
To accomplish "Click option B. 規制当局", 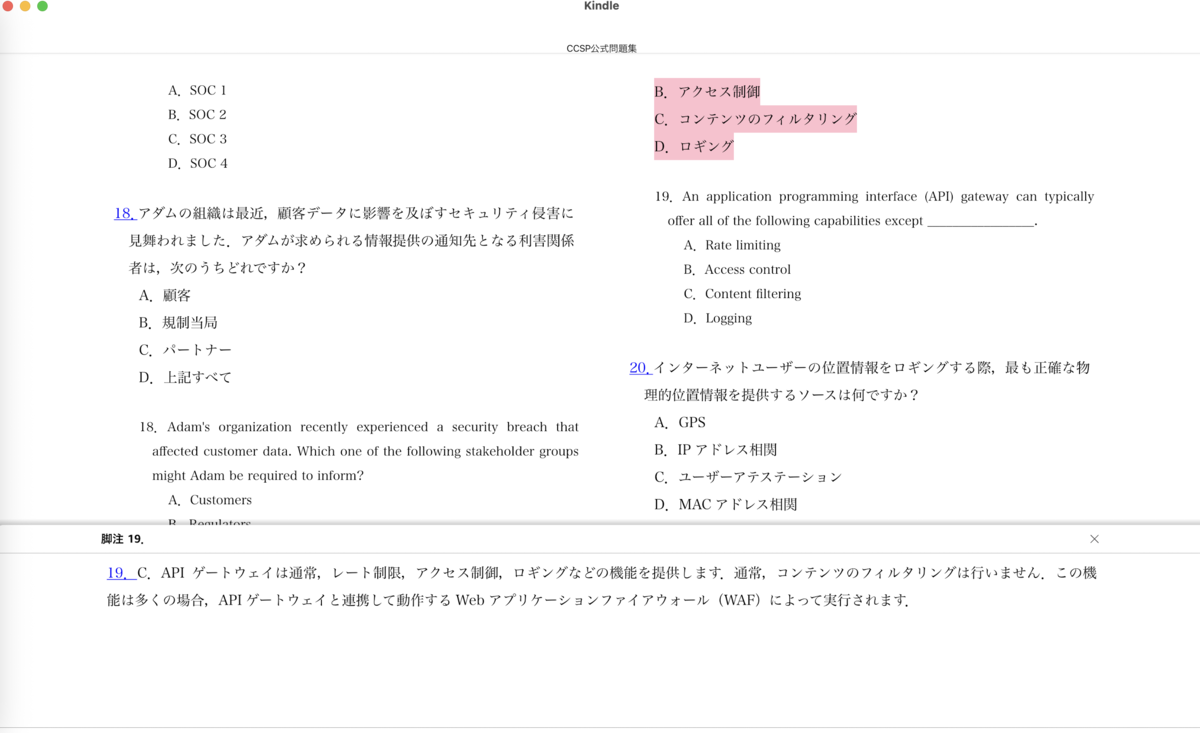I will click(178, 323).
